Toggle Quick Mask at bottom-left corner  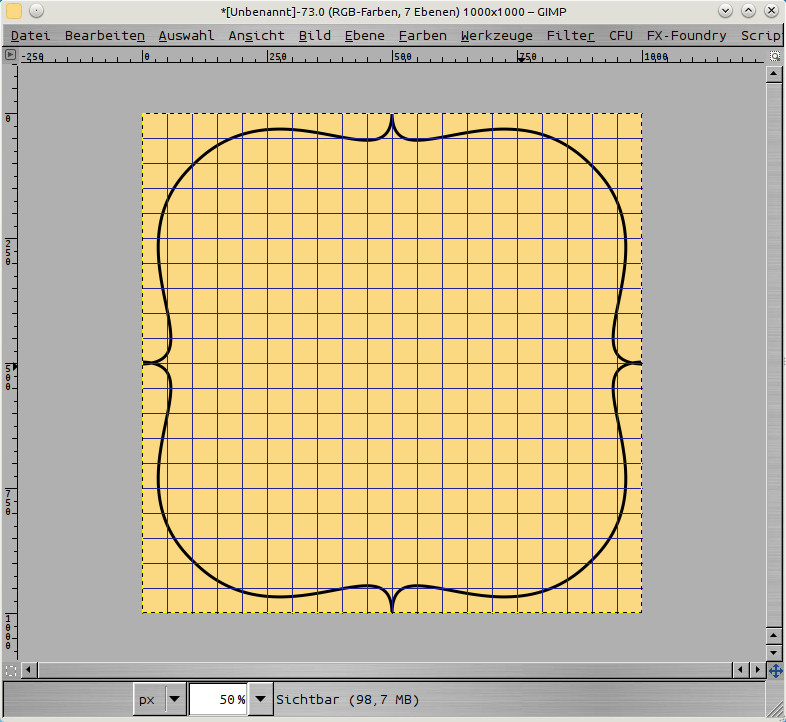click(11, 670)
